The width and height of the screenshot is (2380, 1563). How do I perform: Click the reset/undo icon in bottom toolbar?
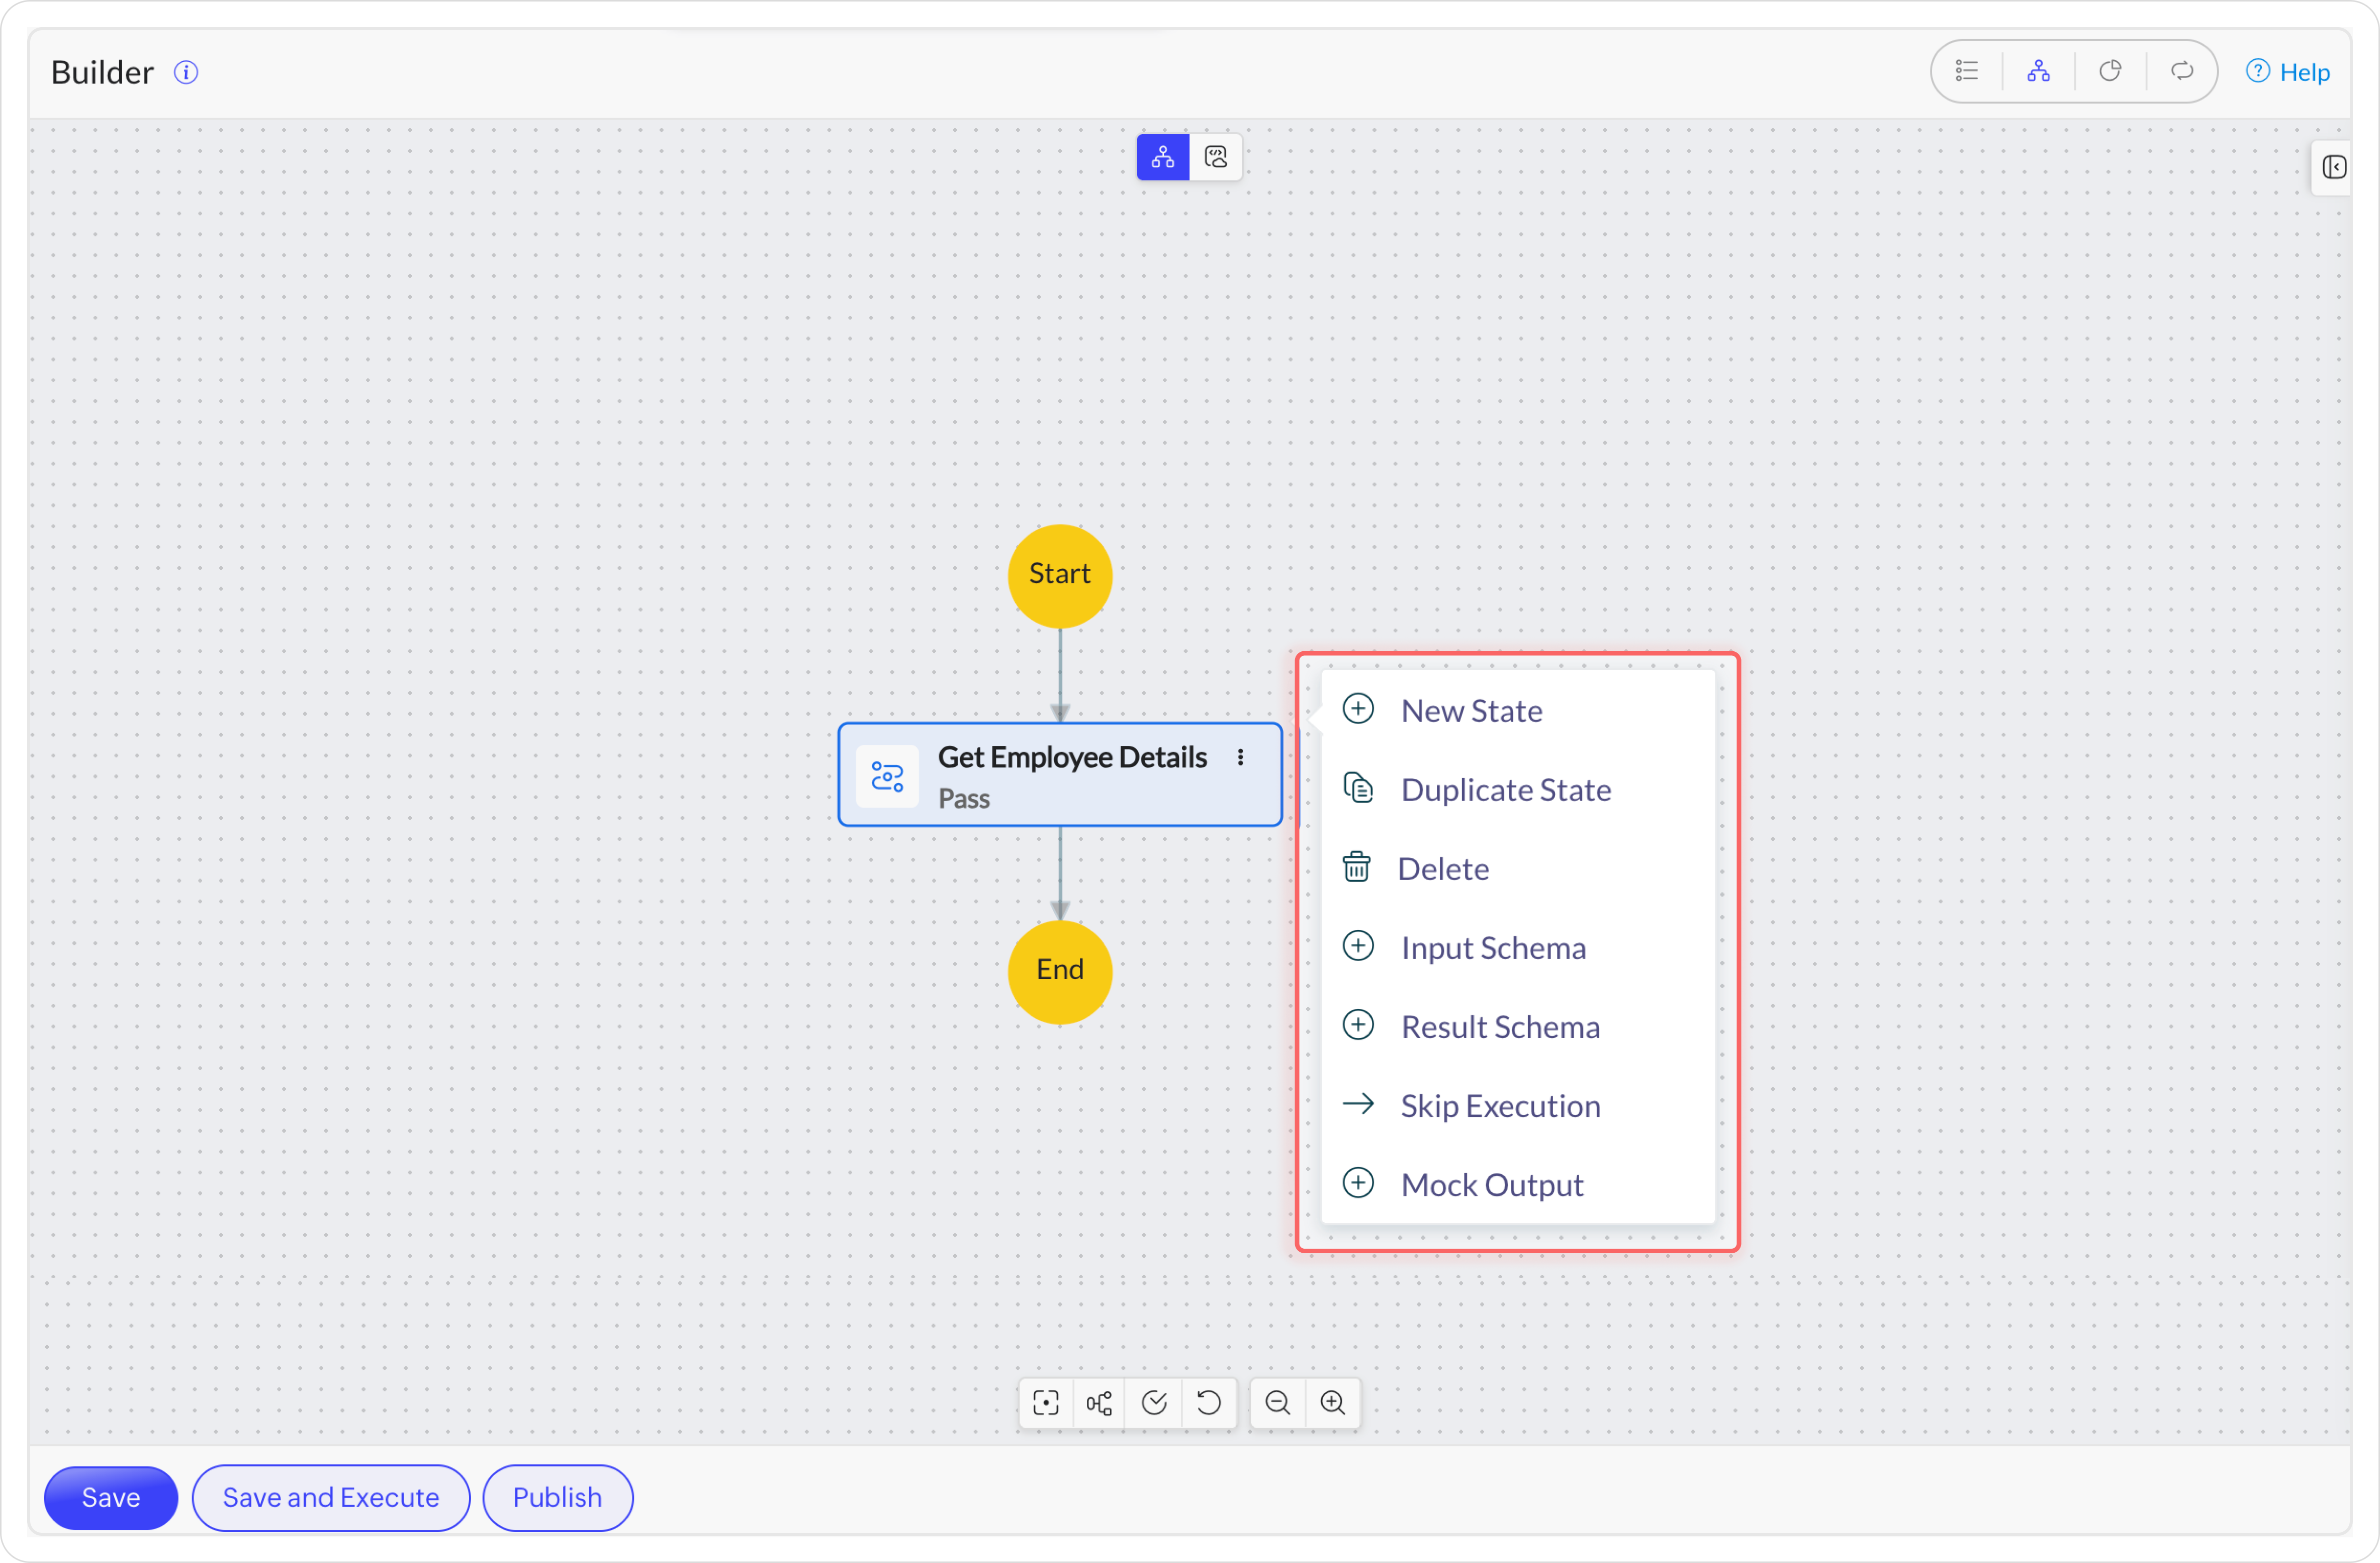(x=1209, y=1403)
